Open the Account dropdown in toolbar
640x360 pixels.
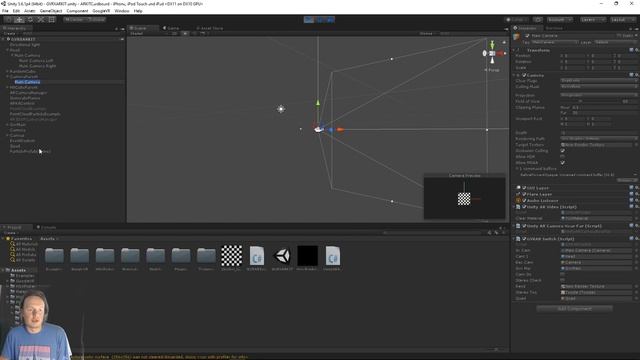coord(560,20)
